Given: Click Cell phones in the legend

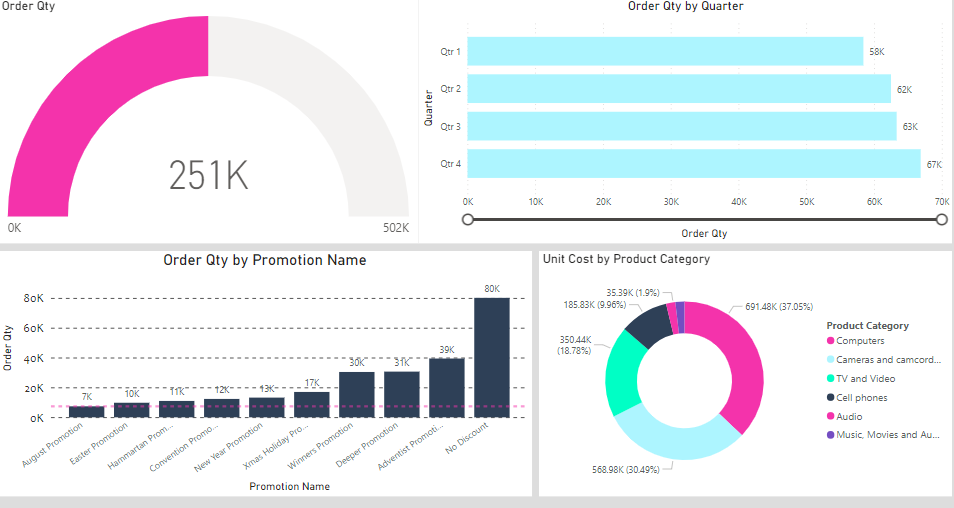Looking at the screenshot, I should (x=861, y=398).
